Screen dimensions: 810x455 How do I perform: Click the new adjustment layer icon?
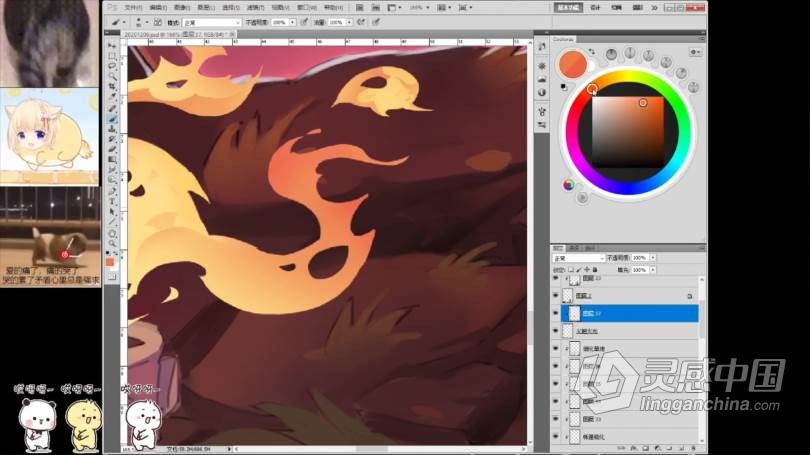pyautogui.click(x=658, y=448)
